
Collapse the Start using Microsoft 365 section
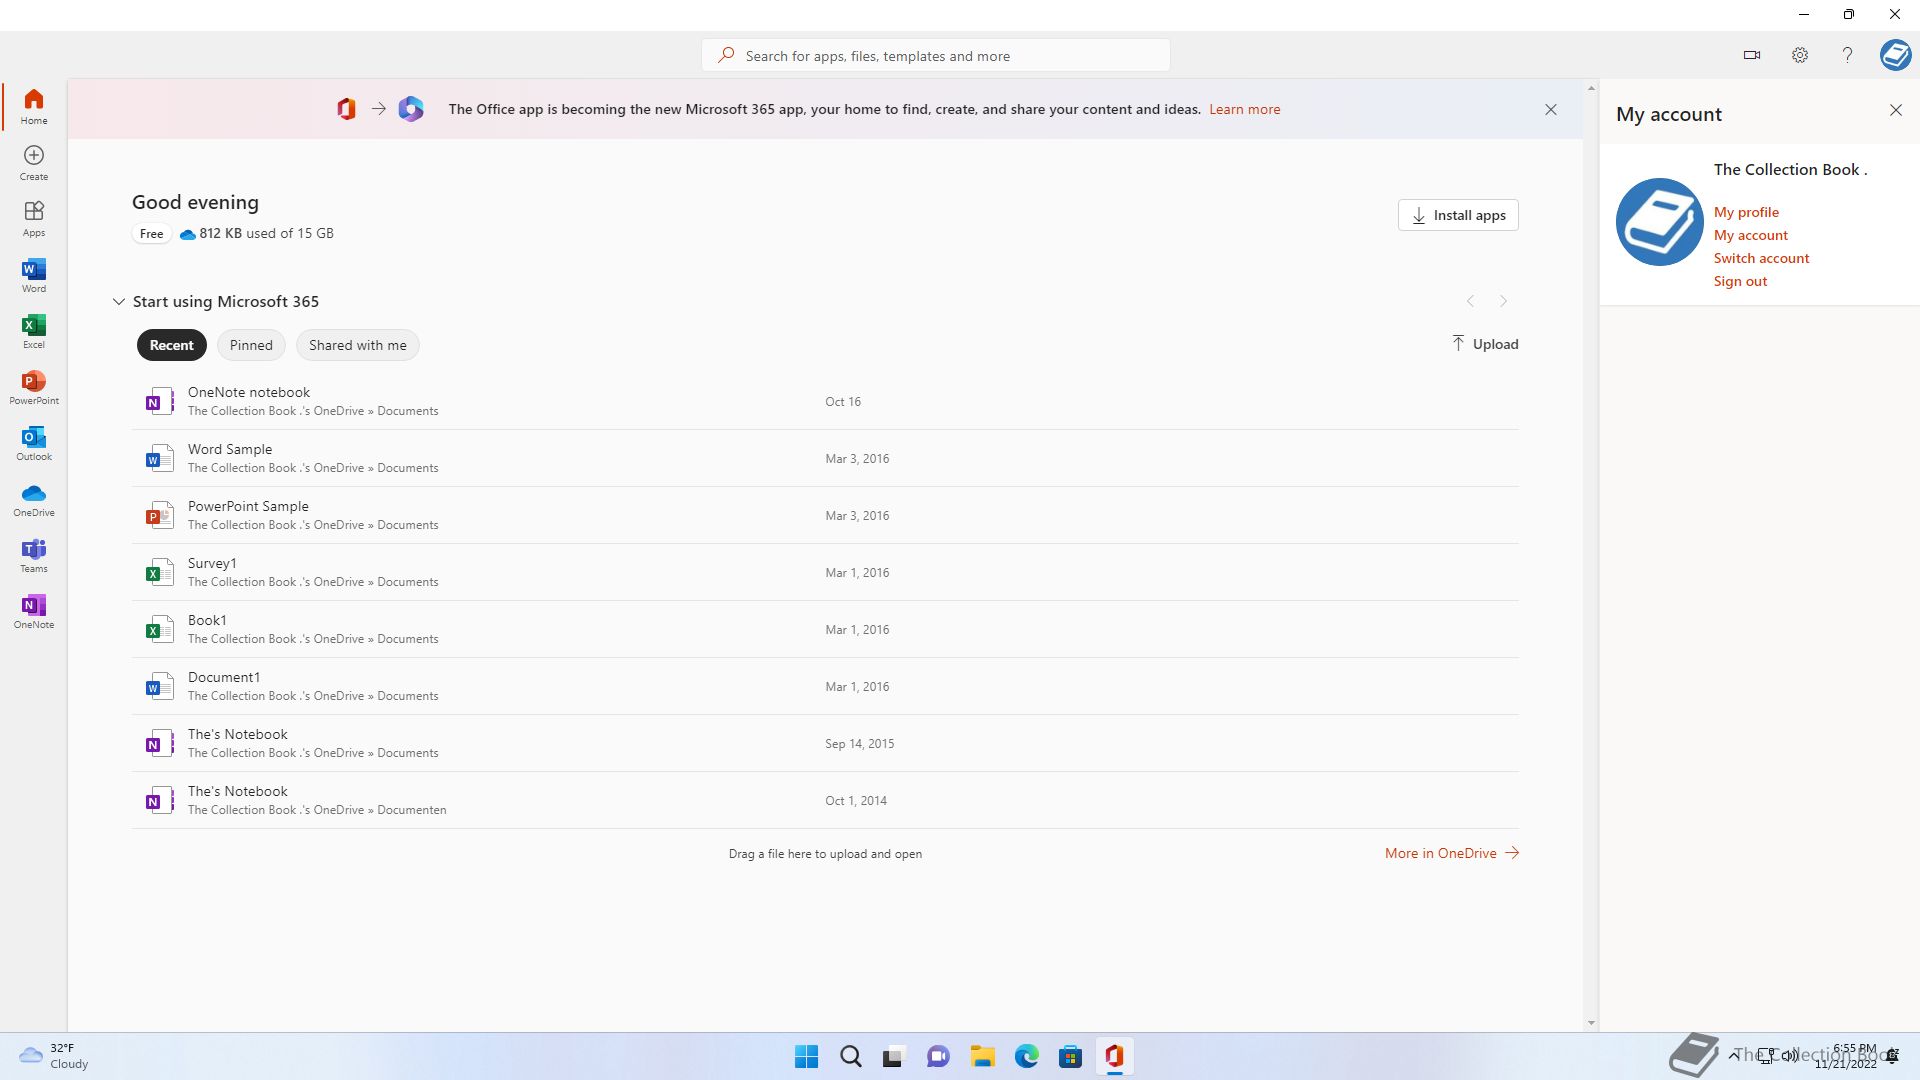(118, 301)
